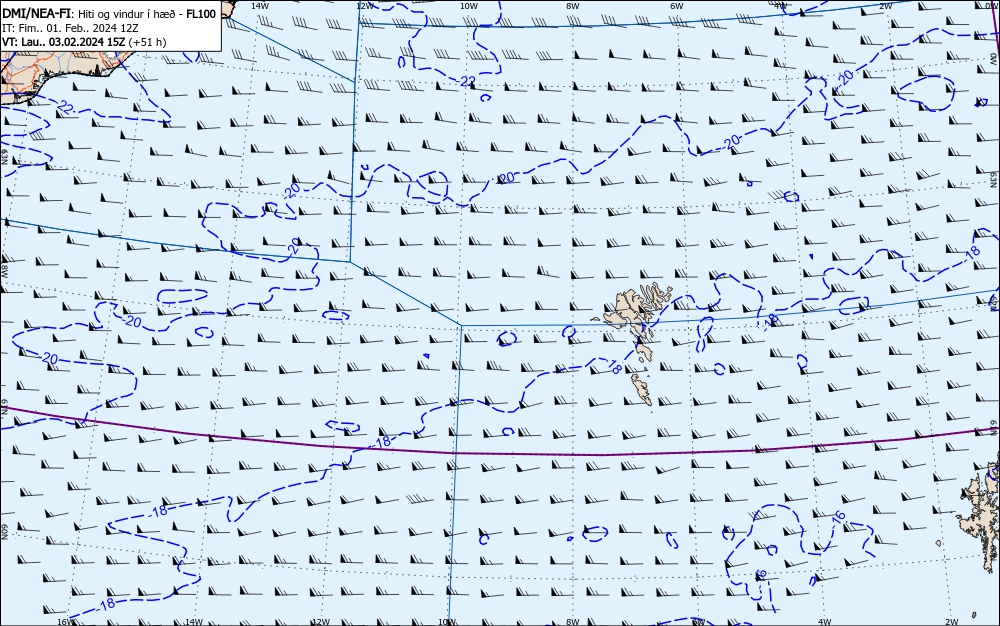Viewport: 1000px width, 626px height.
Task: Click the "DMI/NEA-FI" chart title text
Action: pyautogui.click(x=36, y=14)
